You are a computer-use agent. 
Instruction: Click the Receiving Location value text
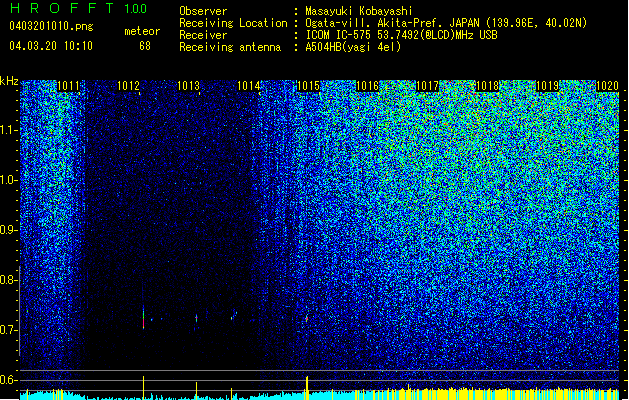click(x=446, y=23)
